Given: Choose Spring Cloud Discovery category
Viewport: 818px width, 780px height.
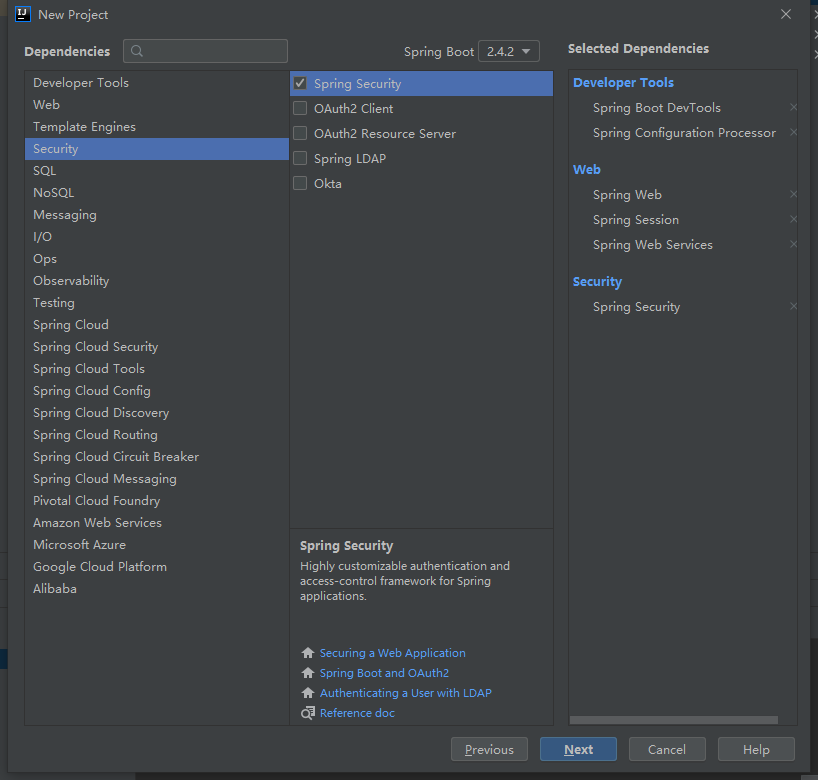Looking at the screenshot, I should tap(157, 413).
